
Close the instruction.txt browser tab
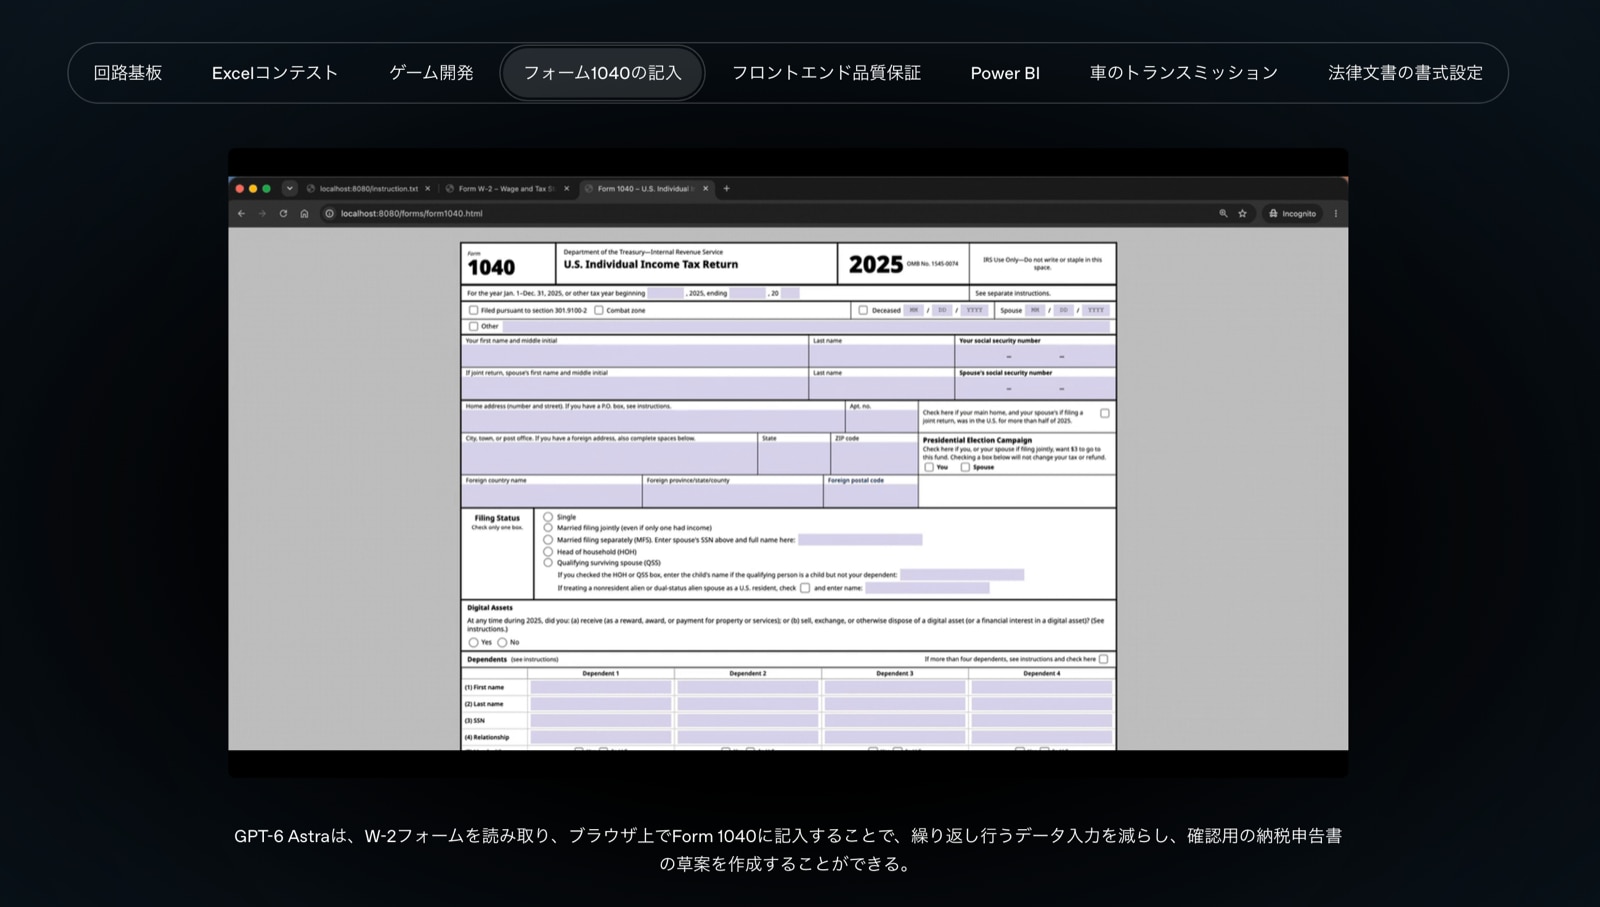tap(428, 188)
